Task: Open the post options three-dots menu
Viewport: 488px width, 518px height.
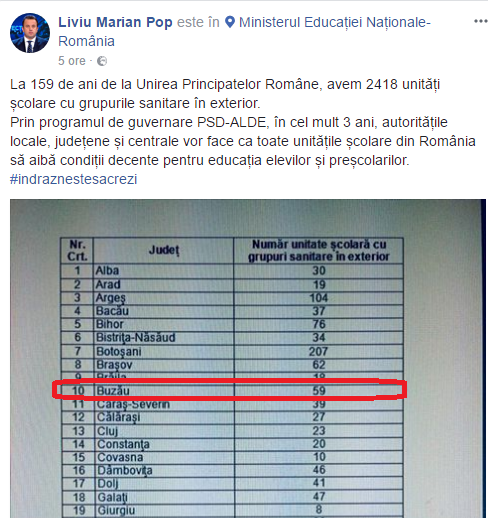Action: coord(481,21)
